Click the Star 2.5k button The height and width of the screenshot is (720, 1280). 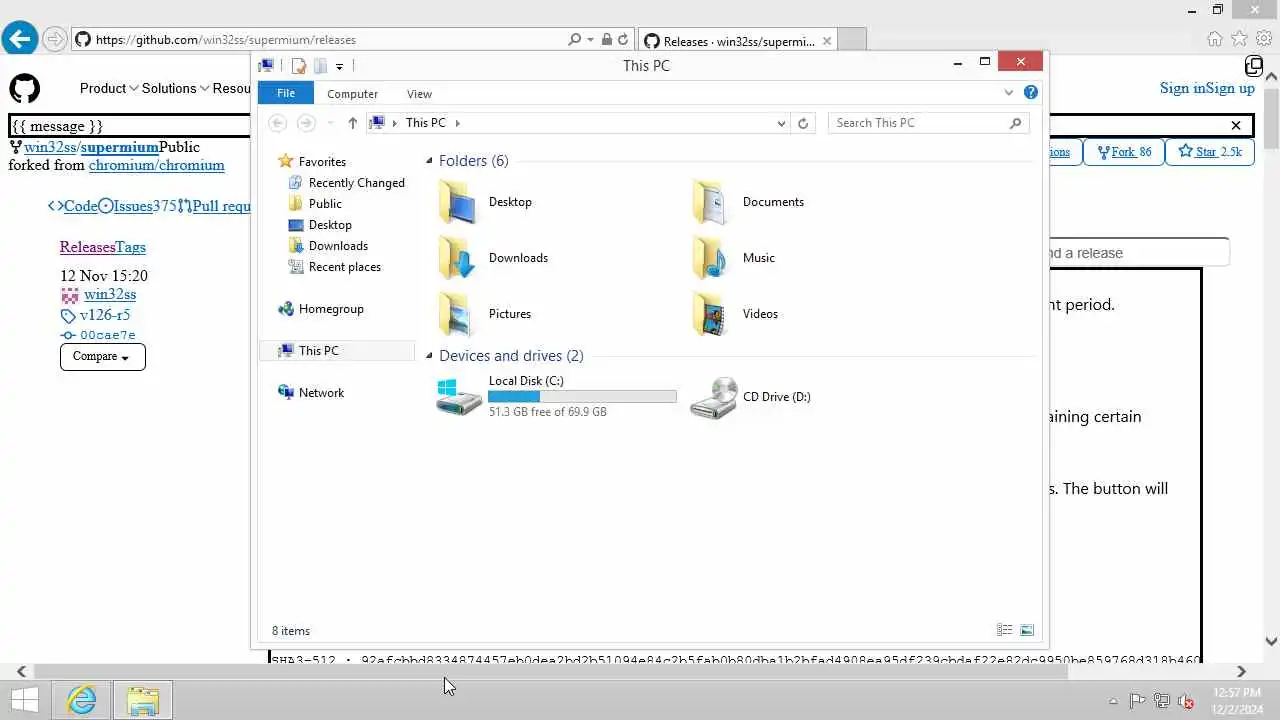(1209, 152)
